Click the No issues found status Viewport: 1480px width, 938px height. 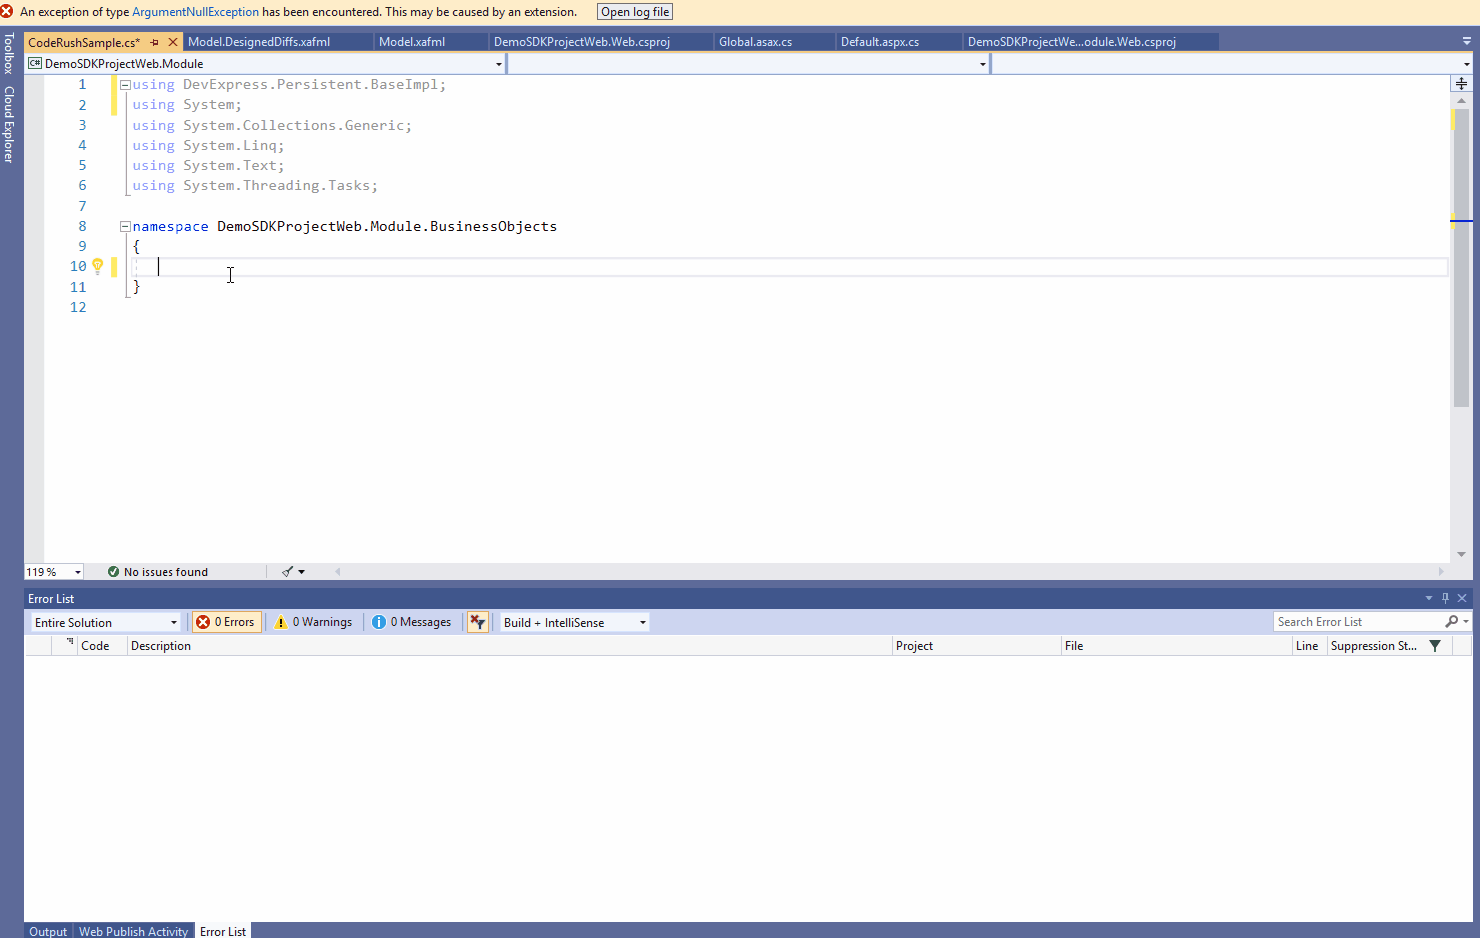tap(158, 572)
